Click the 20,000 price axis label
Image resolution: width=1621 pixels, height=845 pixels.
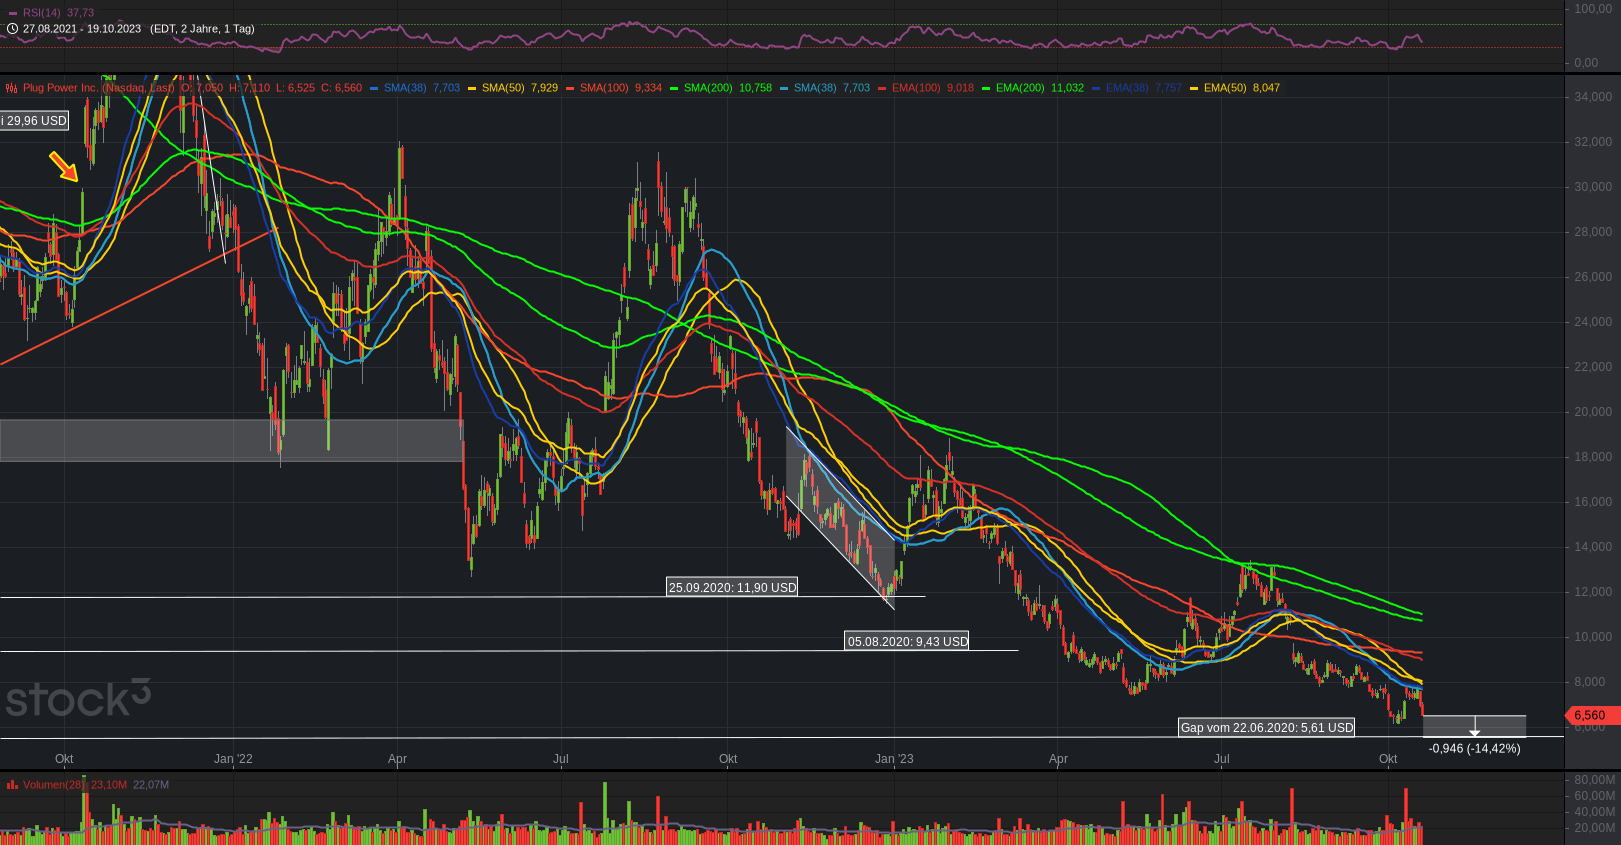point(1593,412)
